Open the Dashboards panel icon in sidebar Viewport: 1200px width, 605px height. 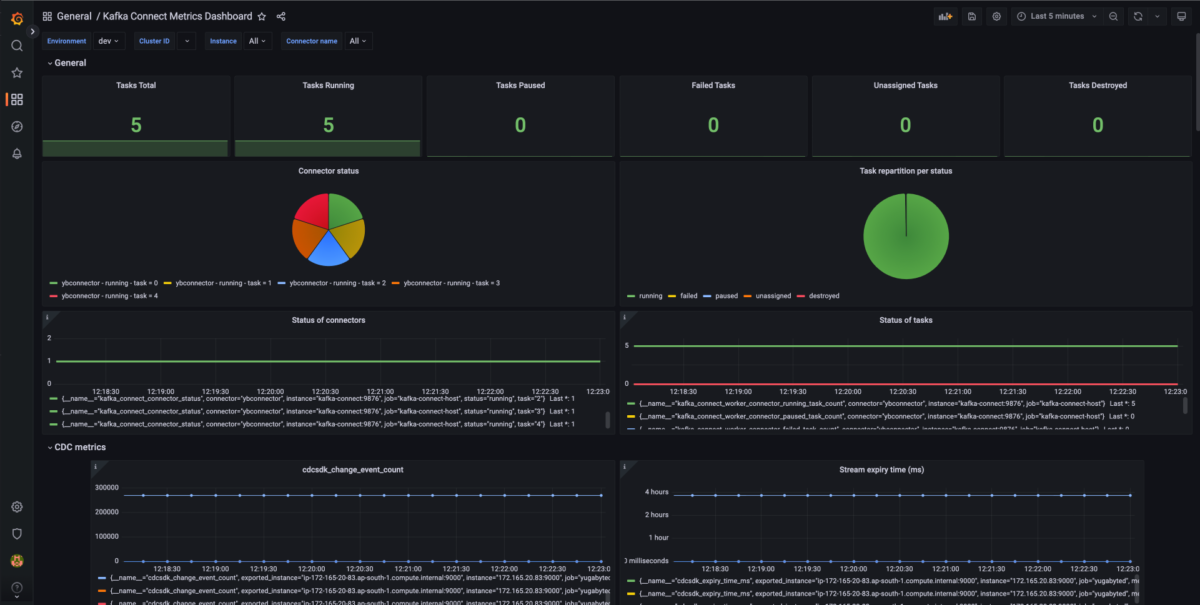(16, 99)
